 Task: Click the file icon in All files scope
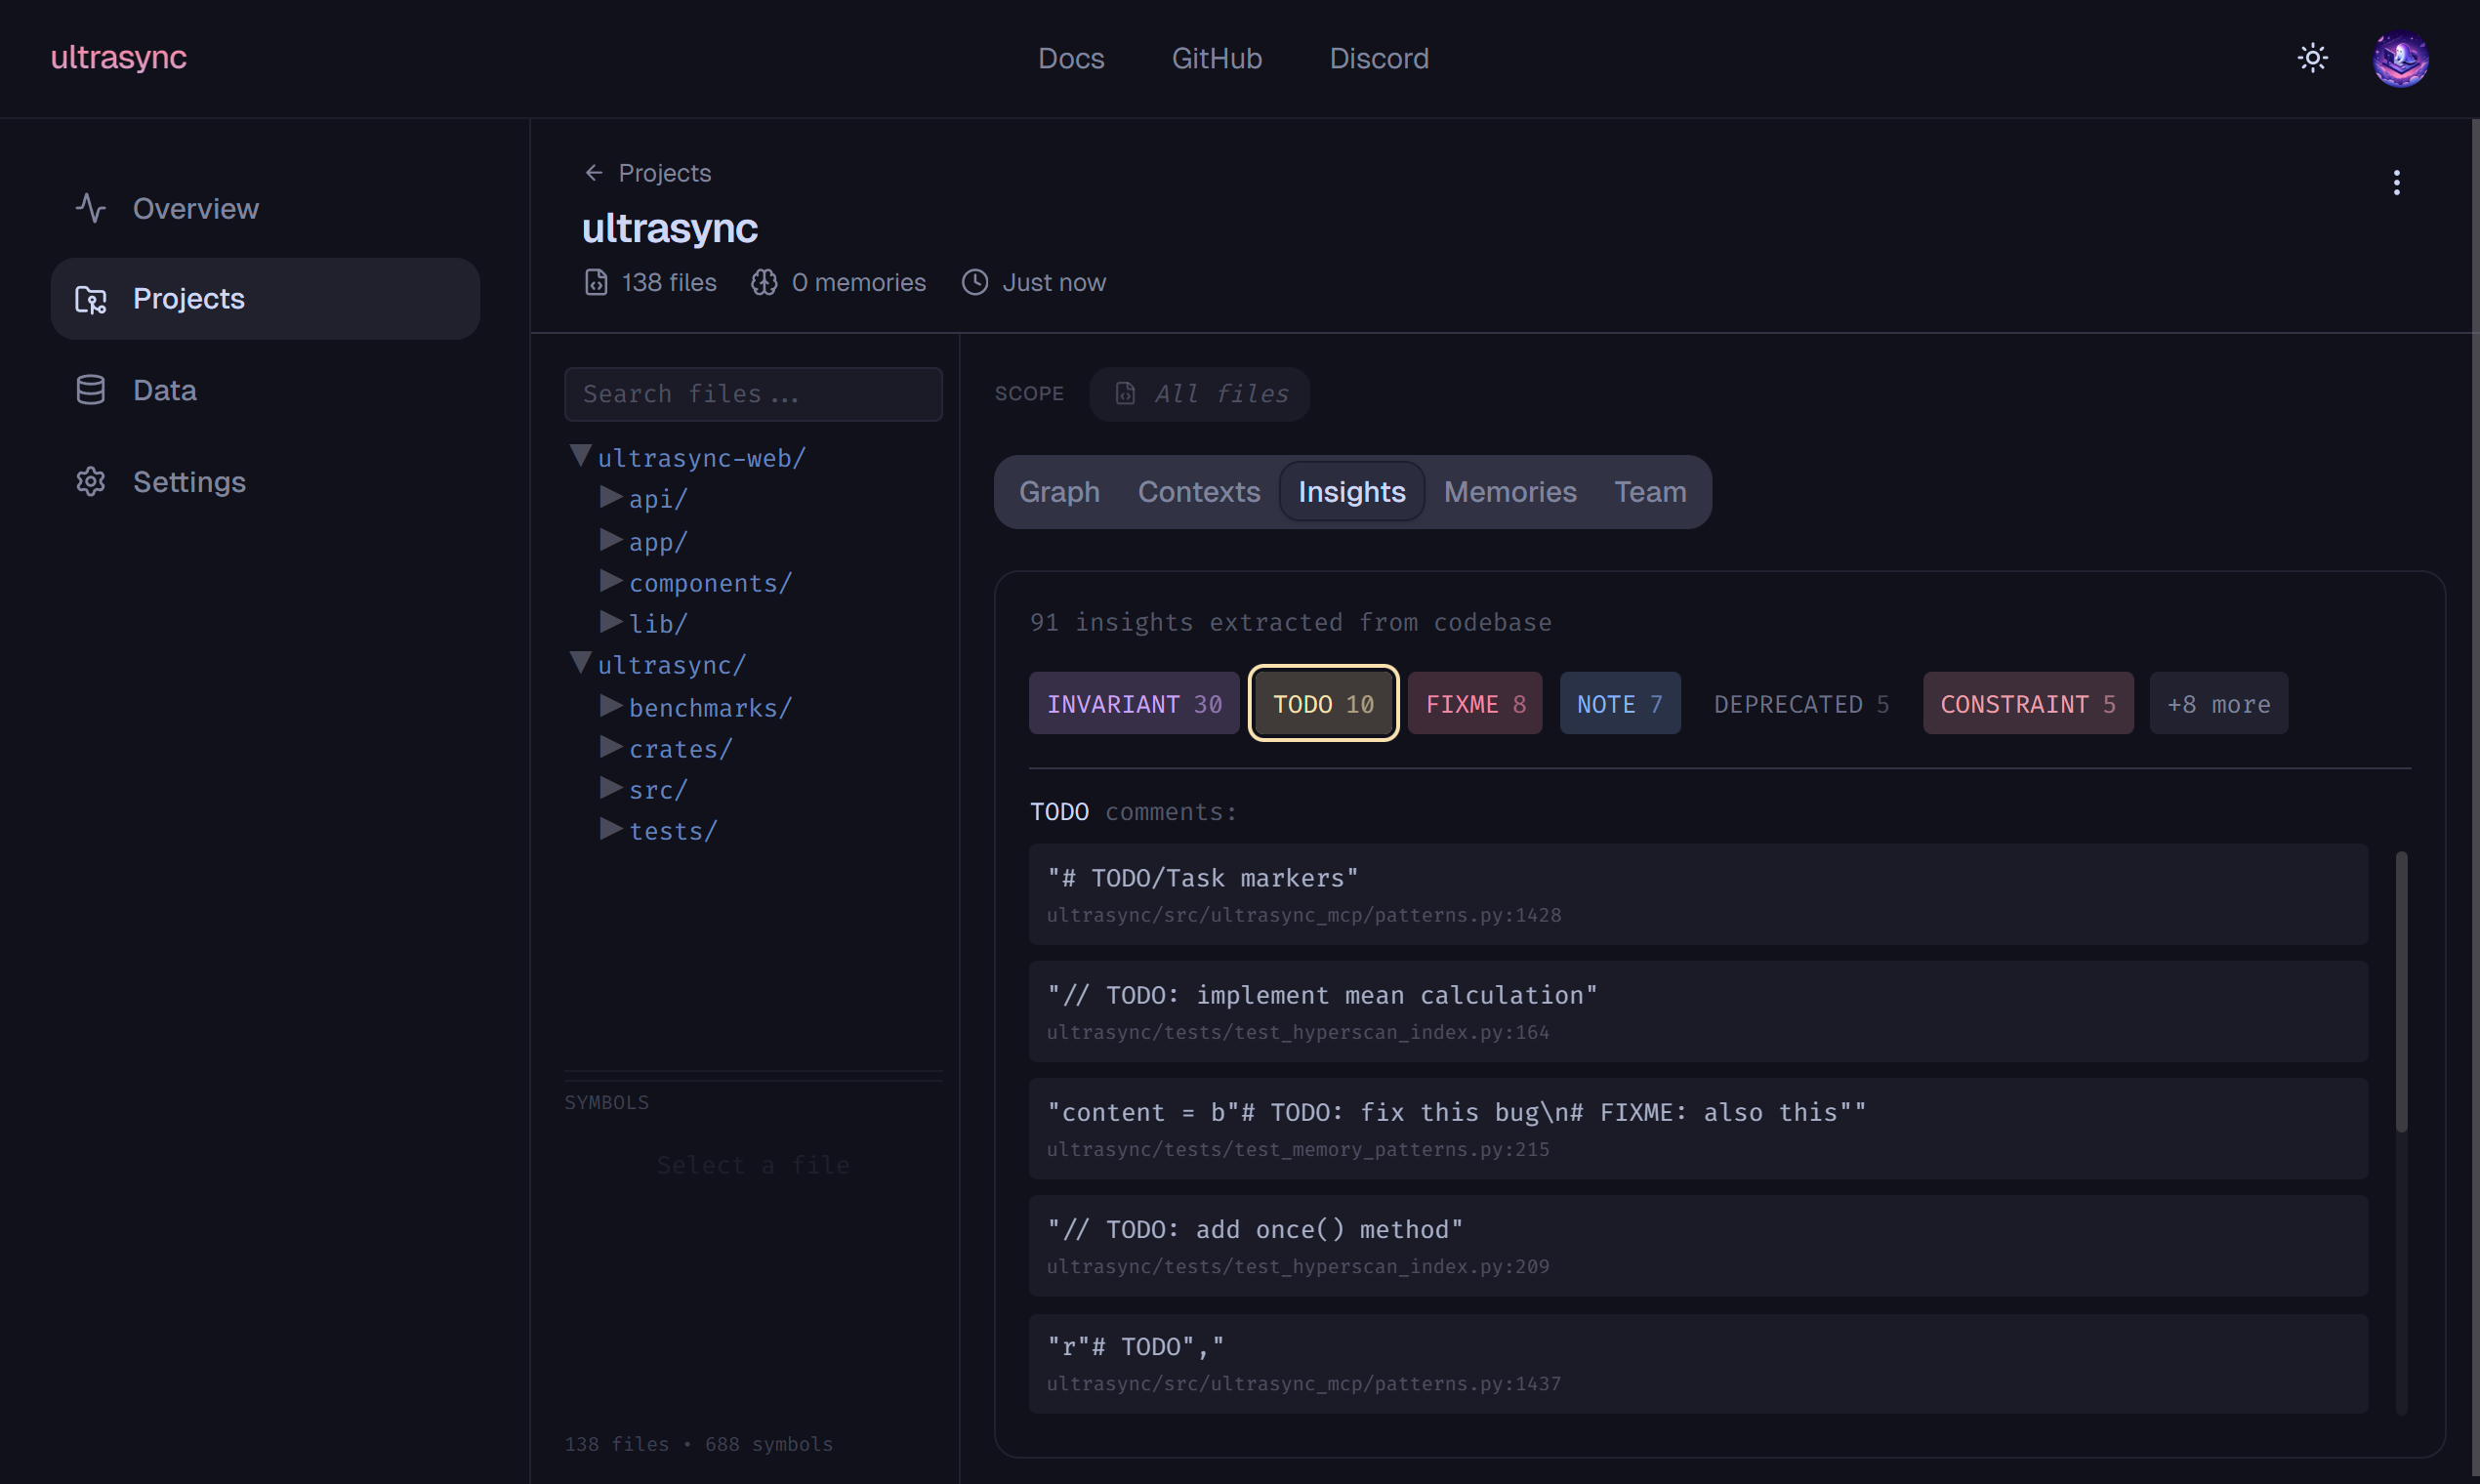tap(1125, 393)
